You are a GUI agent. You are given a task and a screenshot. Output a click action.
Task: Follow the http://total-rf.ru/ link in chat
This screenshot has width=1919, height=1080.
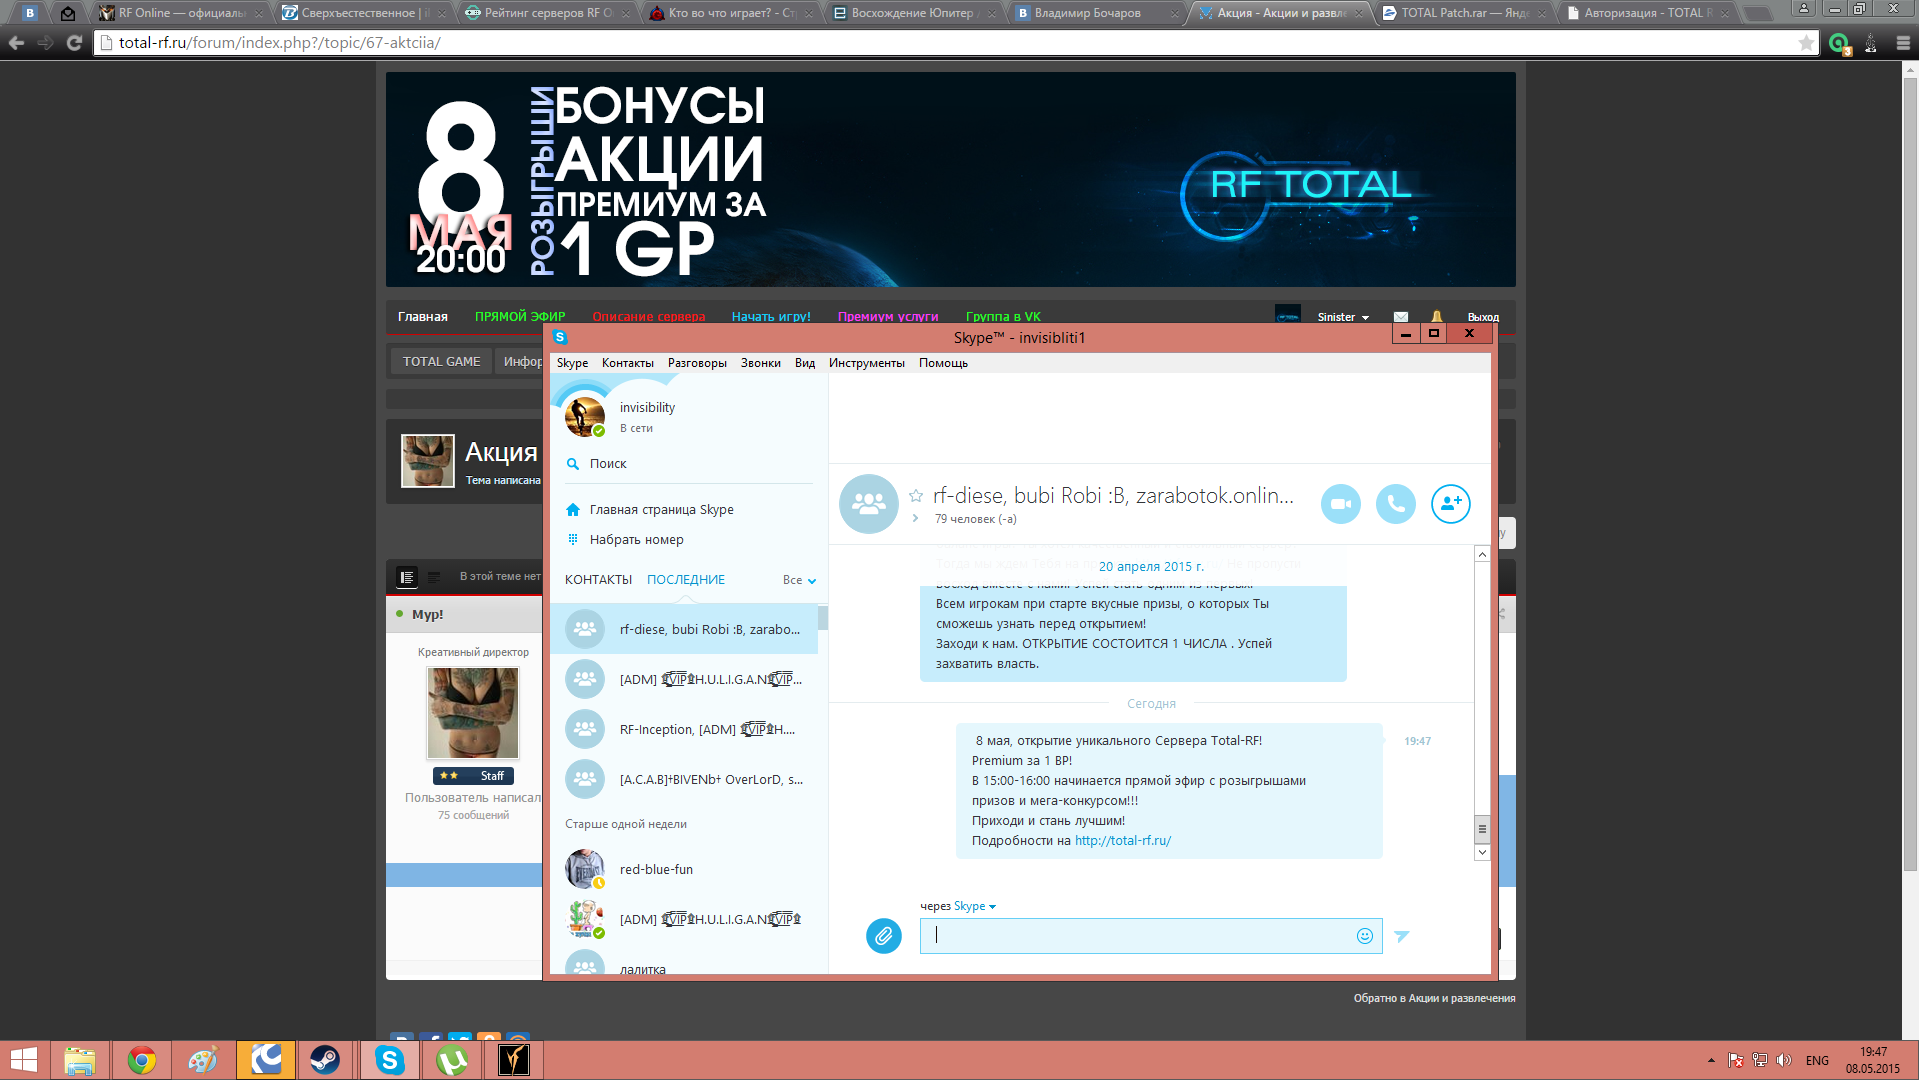tap(1123, 841)
